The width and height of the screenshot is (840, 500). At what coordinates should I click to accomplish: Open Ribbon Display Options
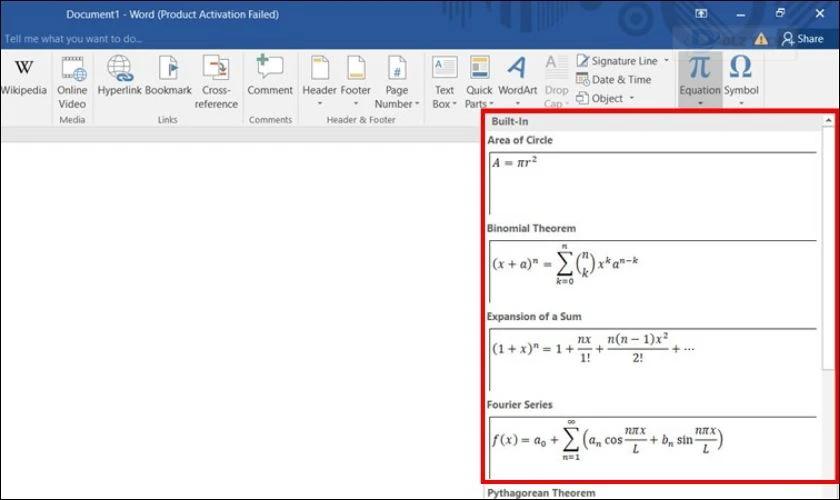(701, 14)
